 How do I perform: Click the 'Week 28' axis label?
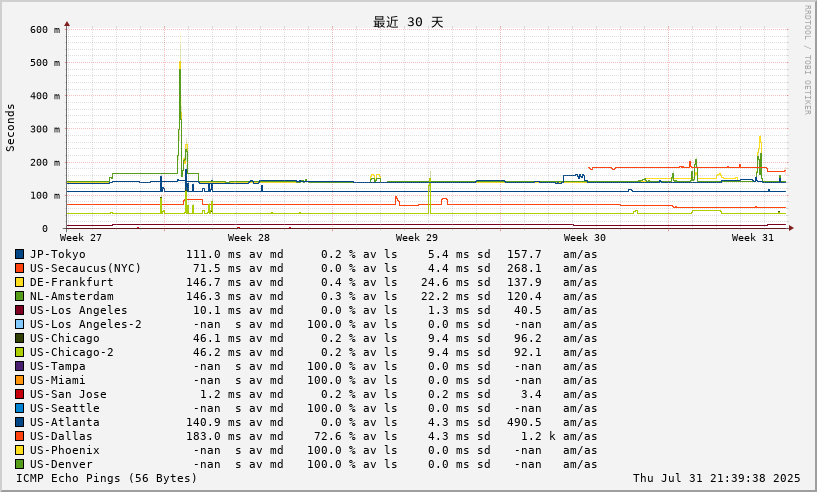click(249, 238)
